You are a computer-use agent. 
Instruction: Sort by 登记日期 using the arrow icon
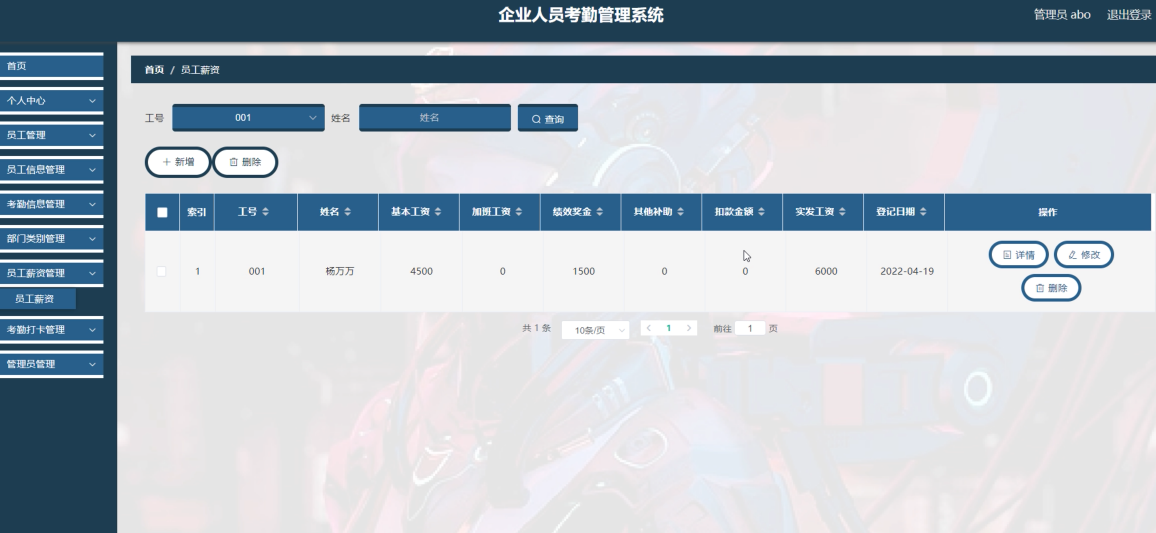(923, 212)
